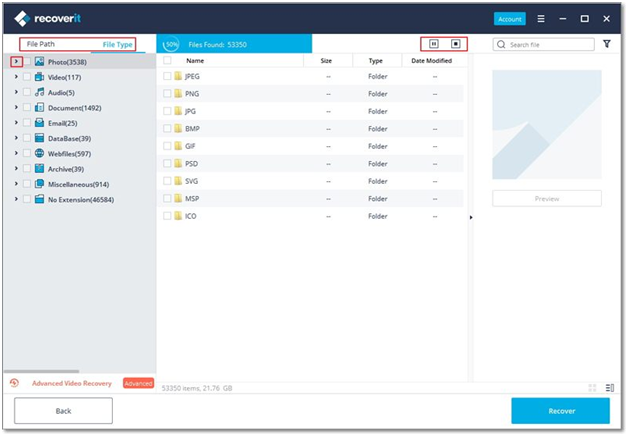Open the hamburger menu in title bar
Screen dimensions: 628x436
541,18
